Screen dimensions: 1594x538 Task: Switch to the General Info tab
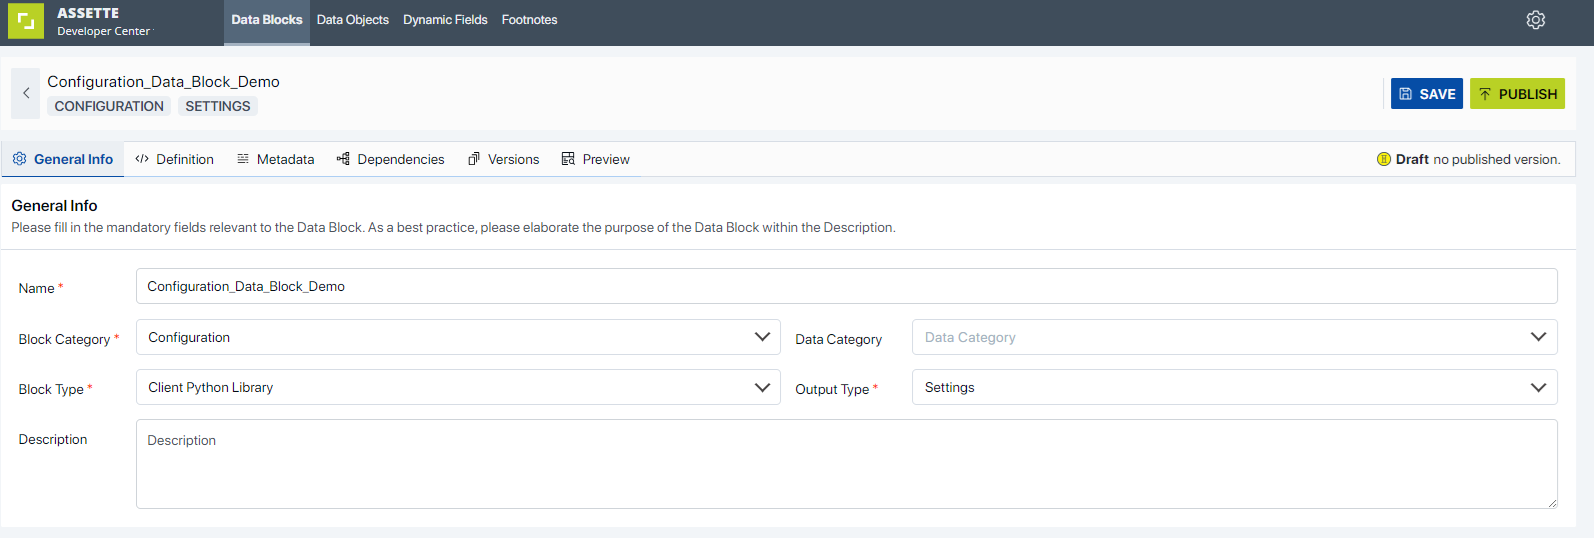click(63, 159)
